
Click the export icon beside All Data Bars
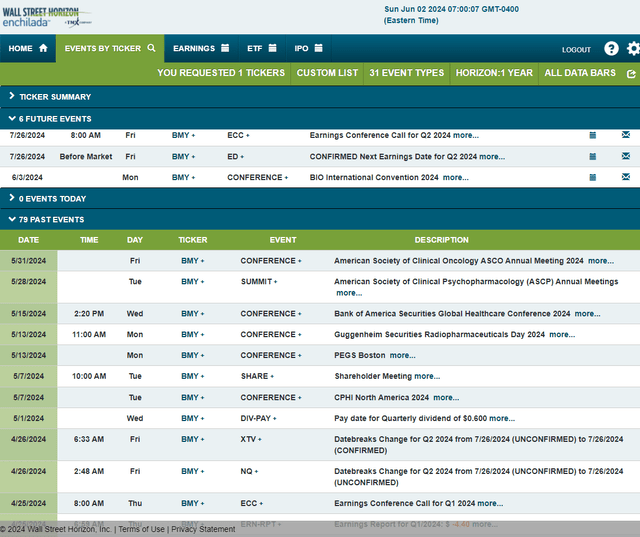(630, 73)
